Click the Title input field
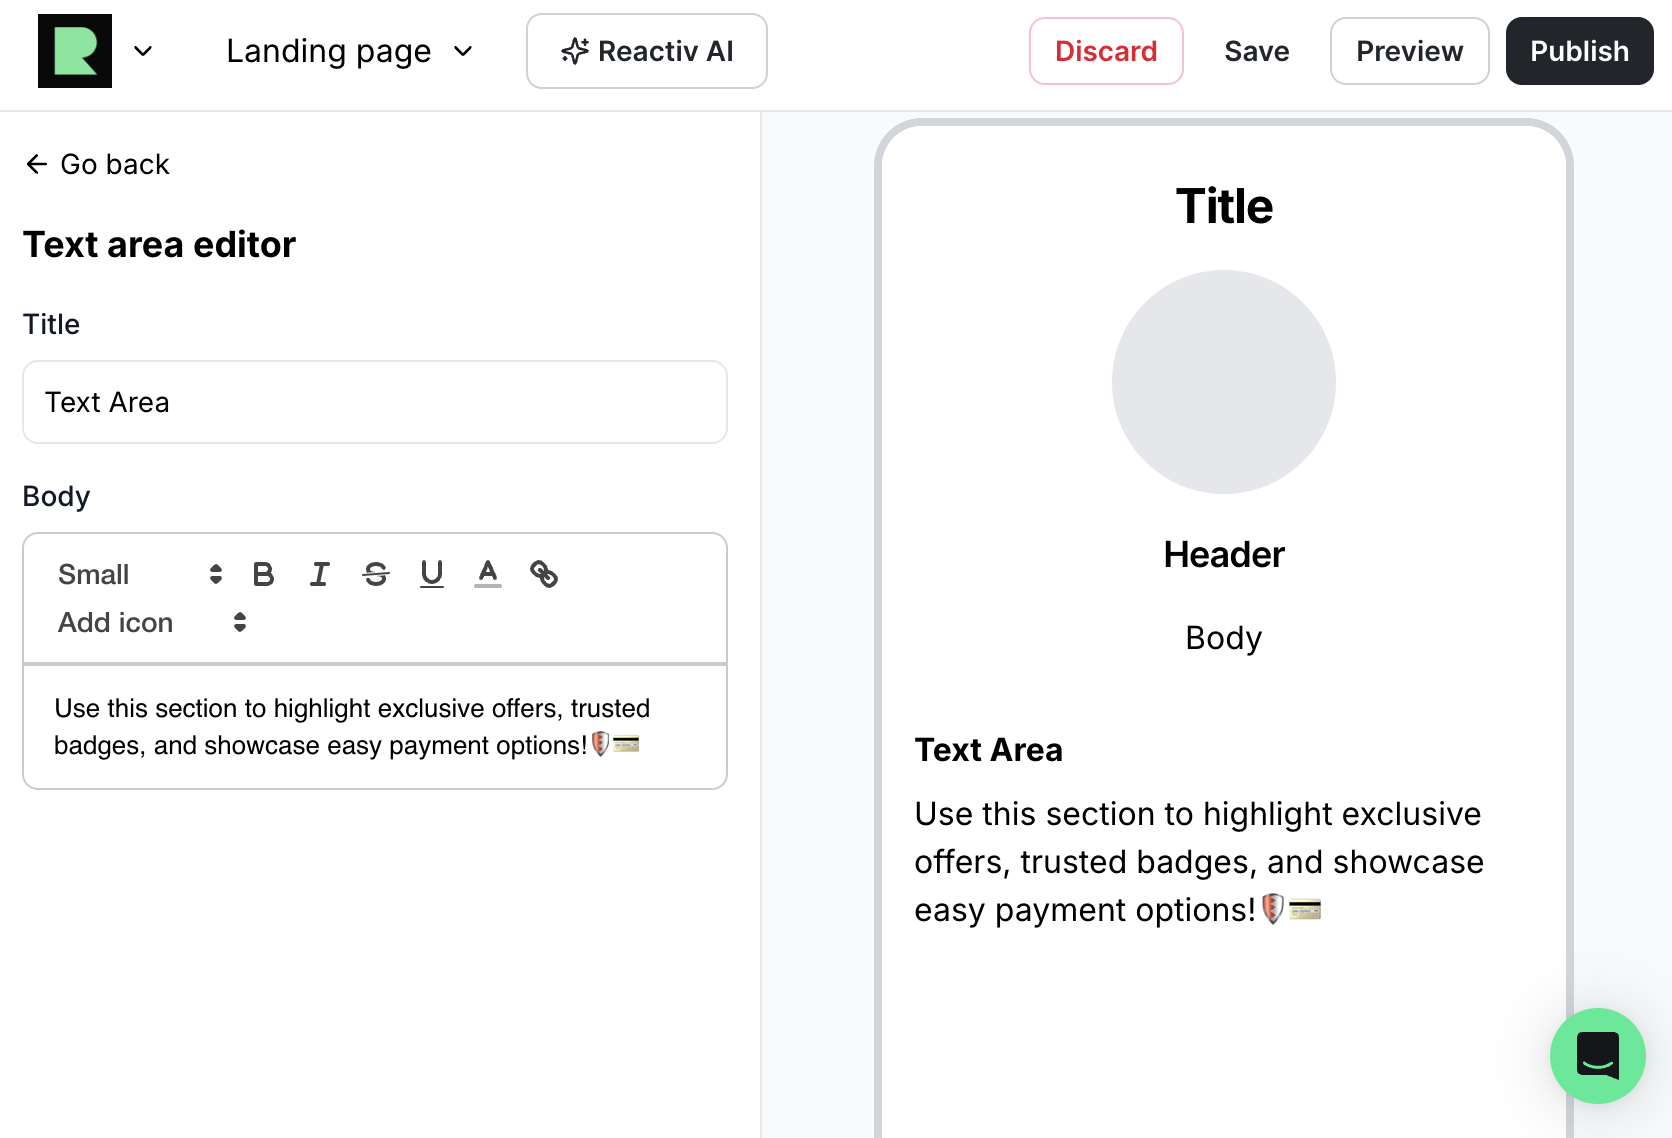Viewport: 1672px width, 1138px height. 375,402
